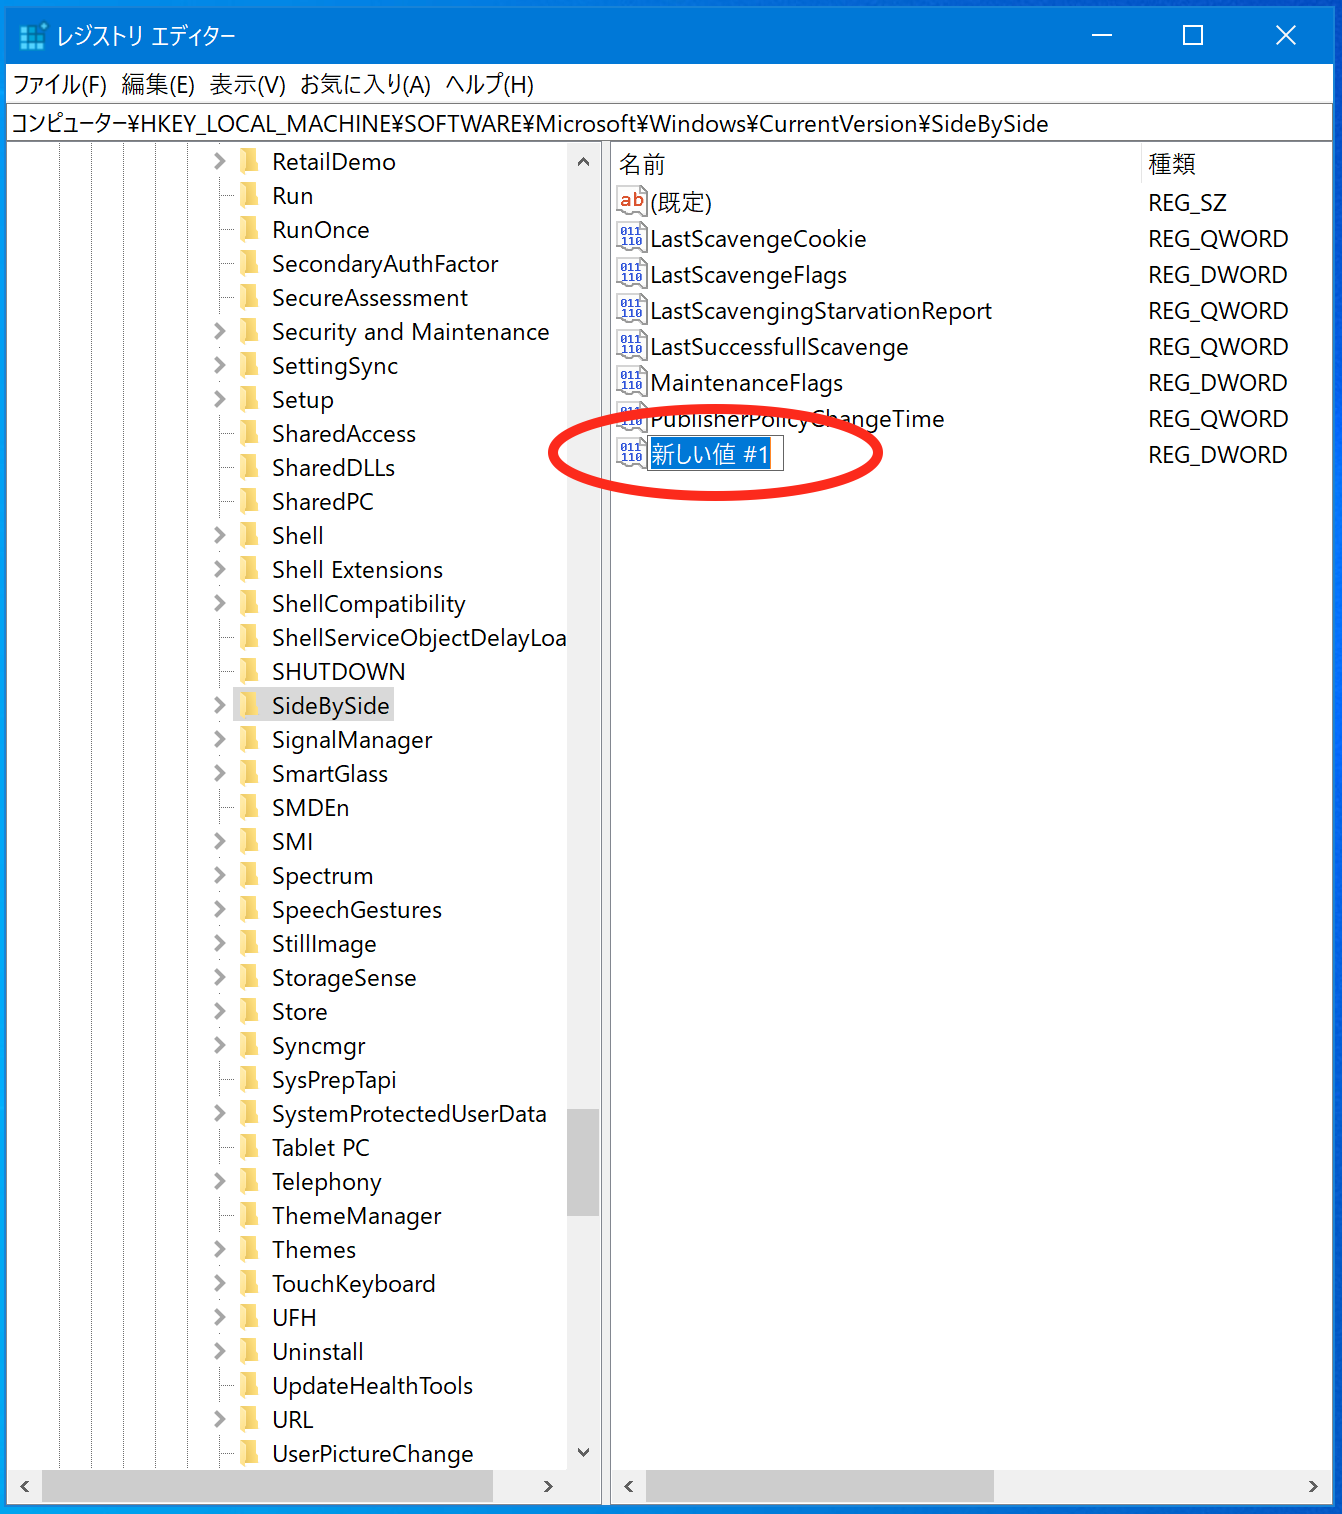The width and height of the screenshot is (1342, 1514).
Task: Click the LastSuccessfullScavenge value icon
Action: (x=631, y=346)
